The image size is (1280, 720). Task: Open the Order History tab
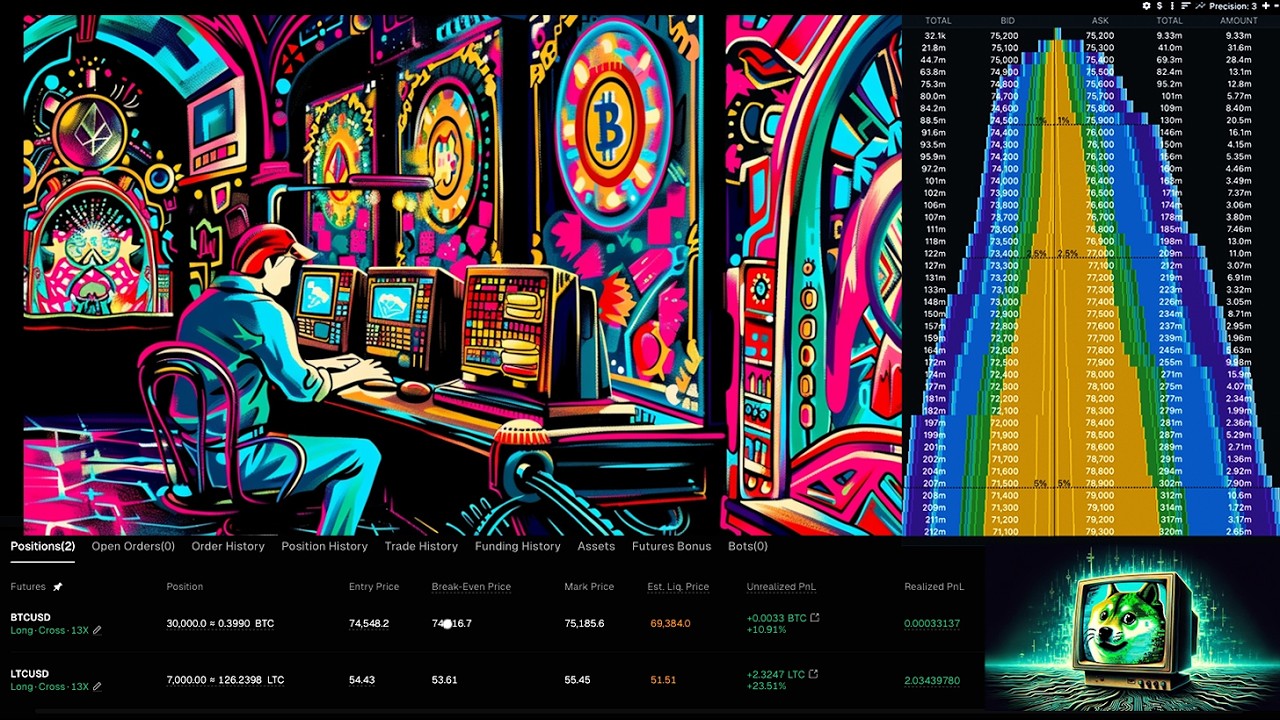pyautogui.click(x=228, y=546)
